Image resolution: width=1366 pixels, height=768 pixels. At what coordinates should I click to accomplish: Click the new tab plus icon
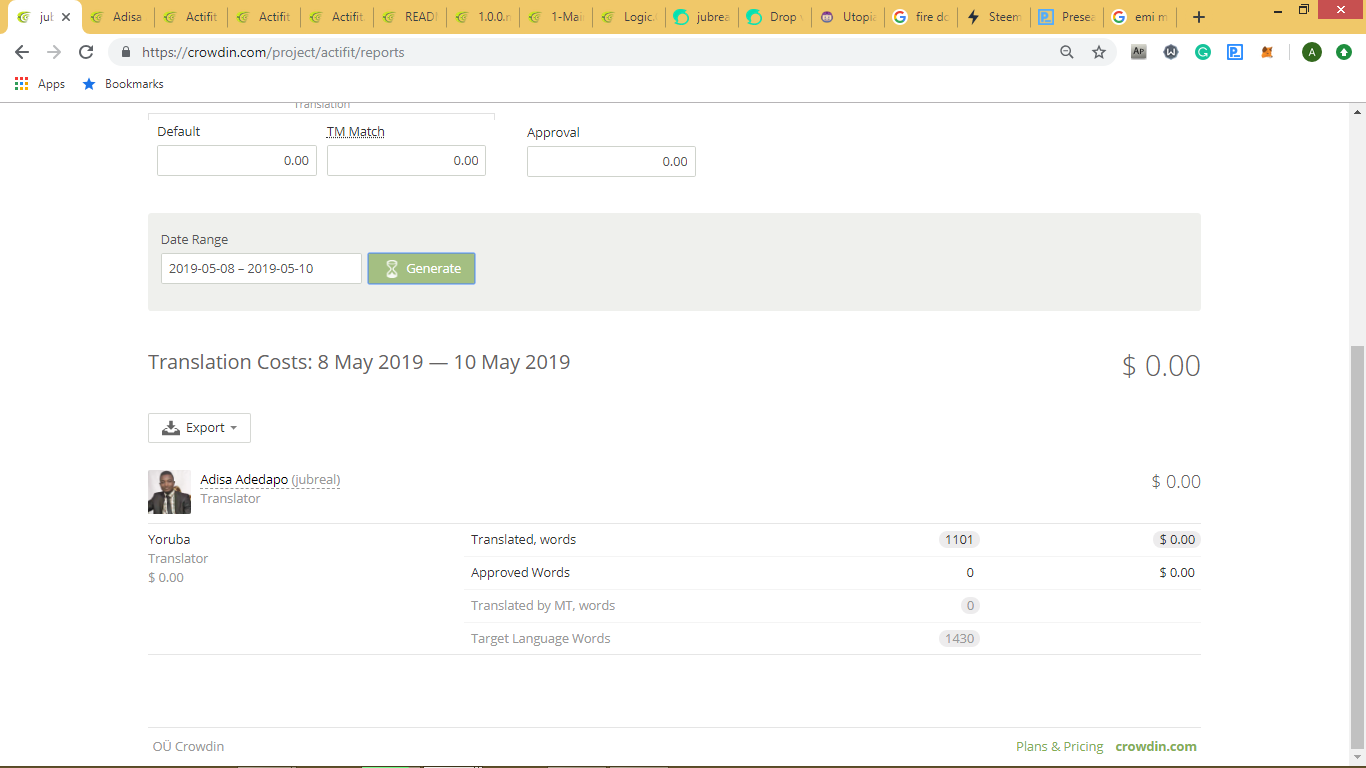1199,17
